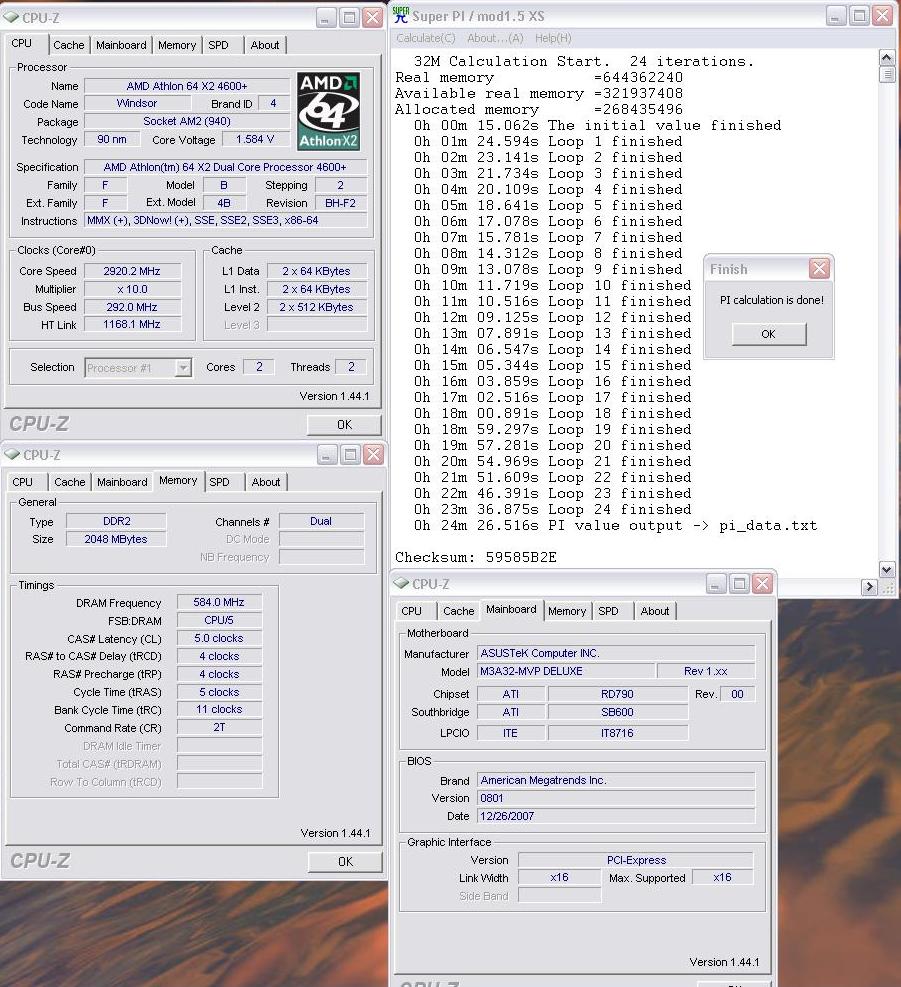Click the M3A32-MVP DELUXE model field
901x987 pixels.
(x=565, y=672)
